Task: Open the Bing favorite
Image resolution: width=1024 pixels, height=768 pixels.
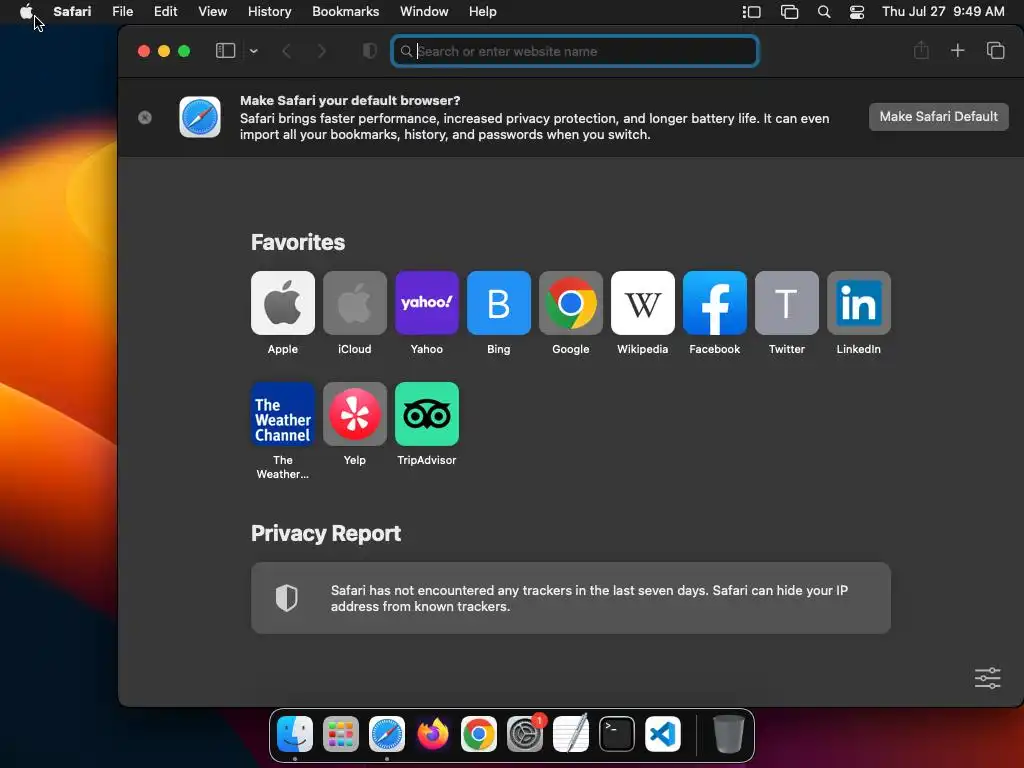Action: tap(499, 303)
